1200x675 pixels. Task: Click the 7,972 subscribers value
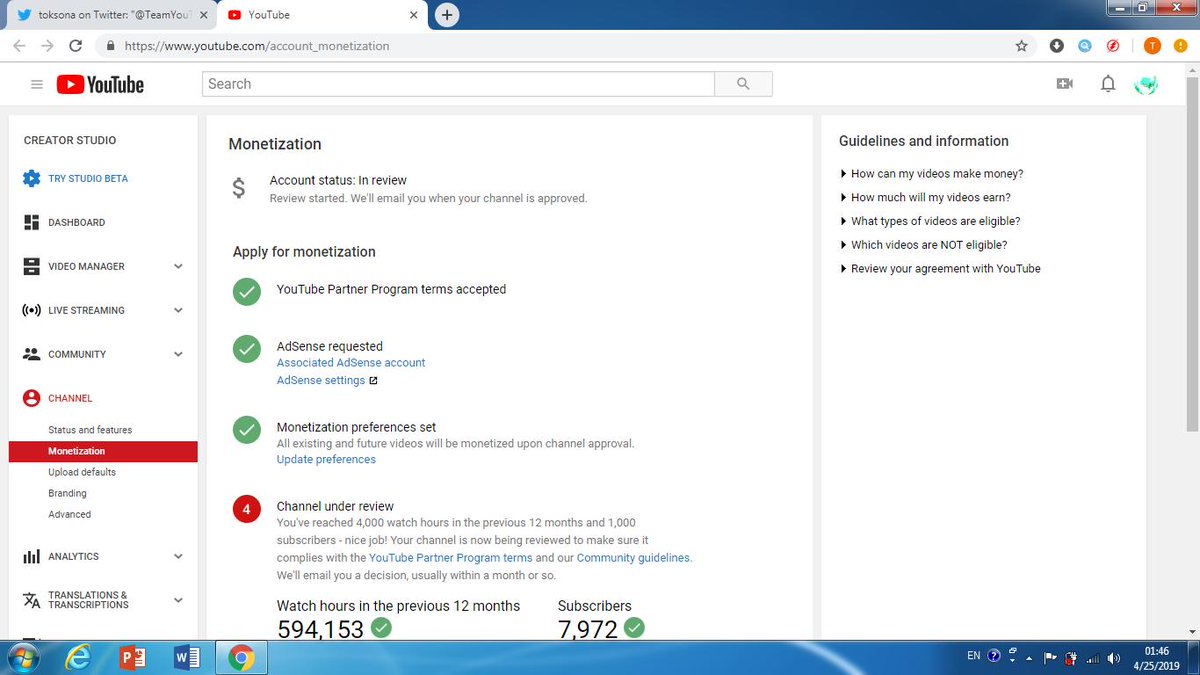(588, 629)
